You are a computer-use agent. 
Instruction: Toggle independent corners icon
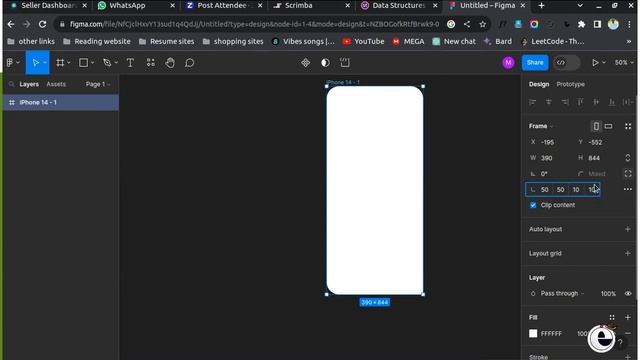(x=628, y=174)
